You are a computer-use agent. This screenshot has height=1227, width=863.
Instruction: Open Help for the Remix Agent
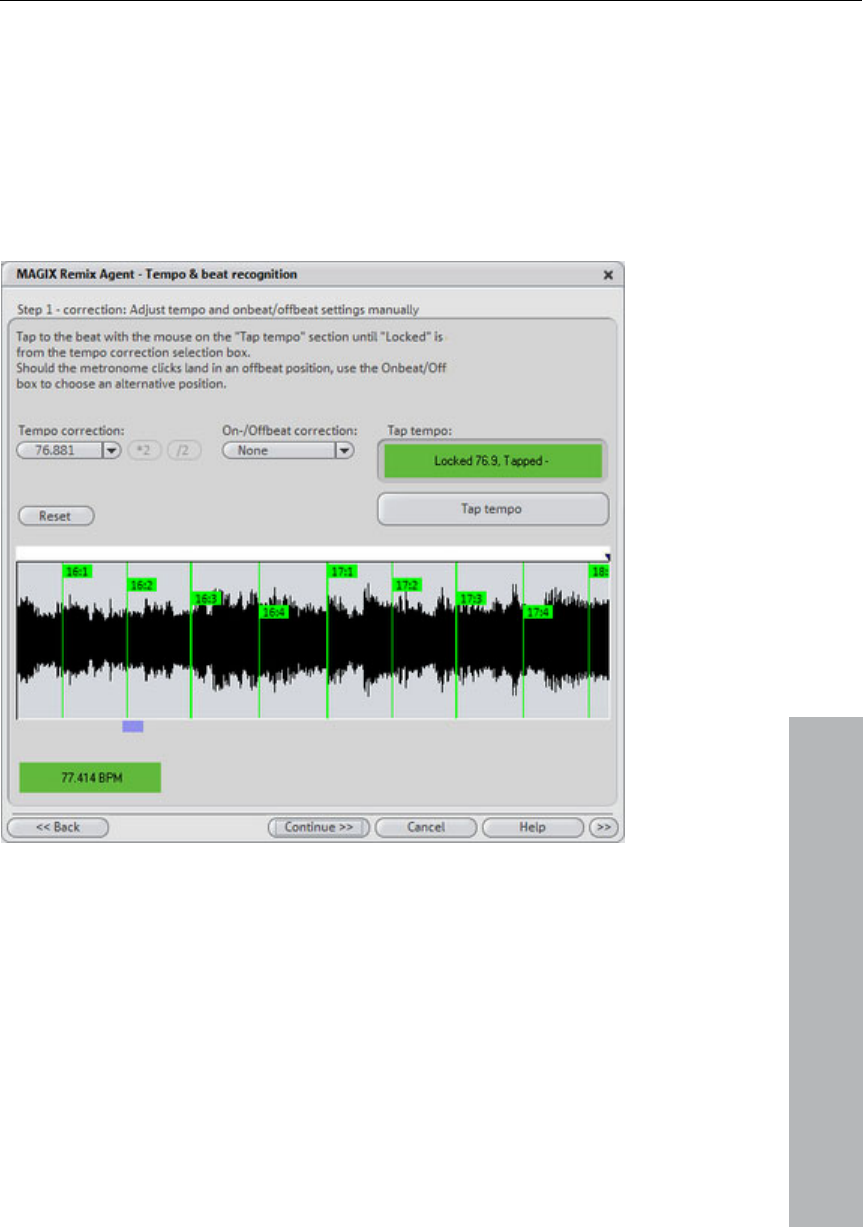point(532,828)
